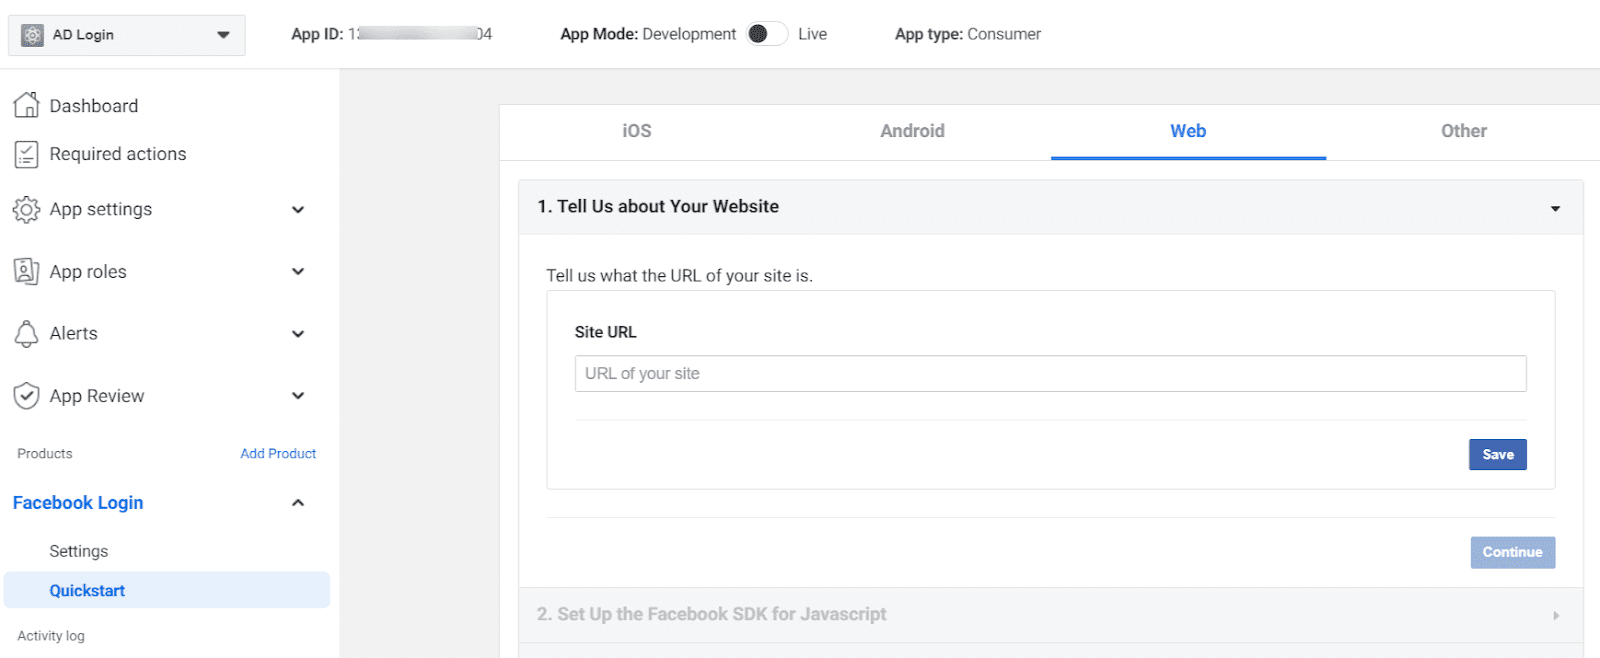Switch to the iOS tab
1600x658 pixels.
[x=637, y=131]
